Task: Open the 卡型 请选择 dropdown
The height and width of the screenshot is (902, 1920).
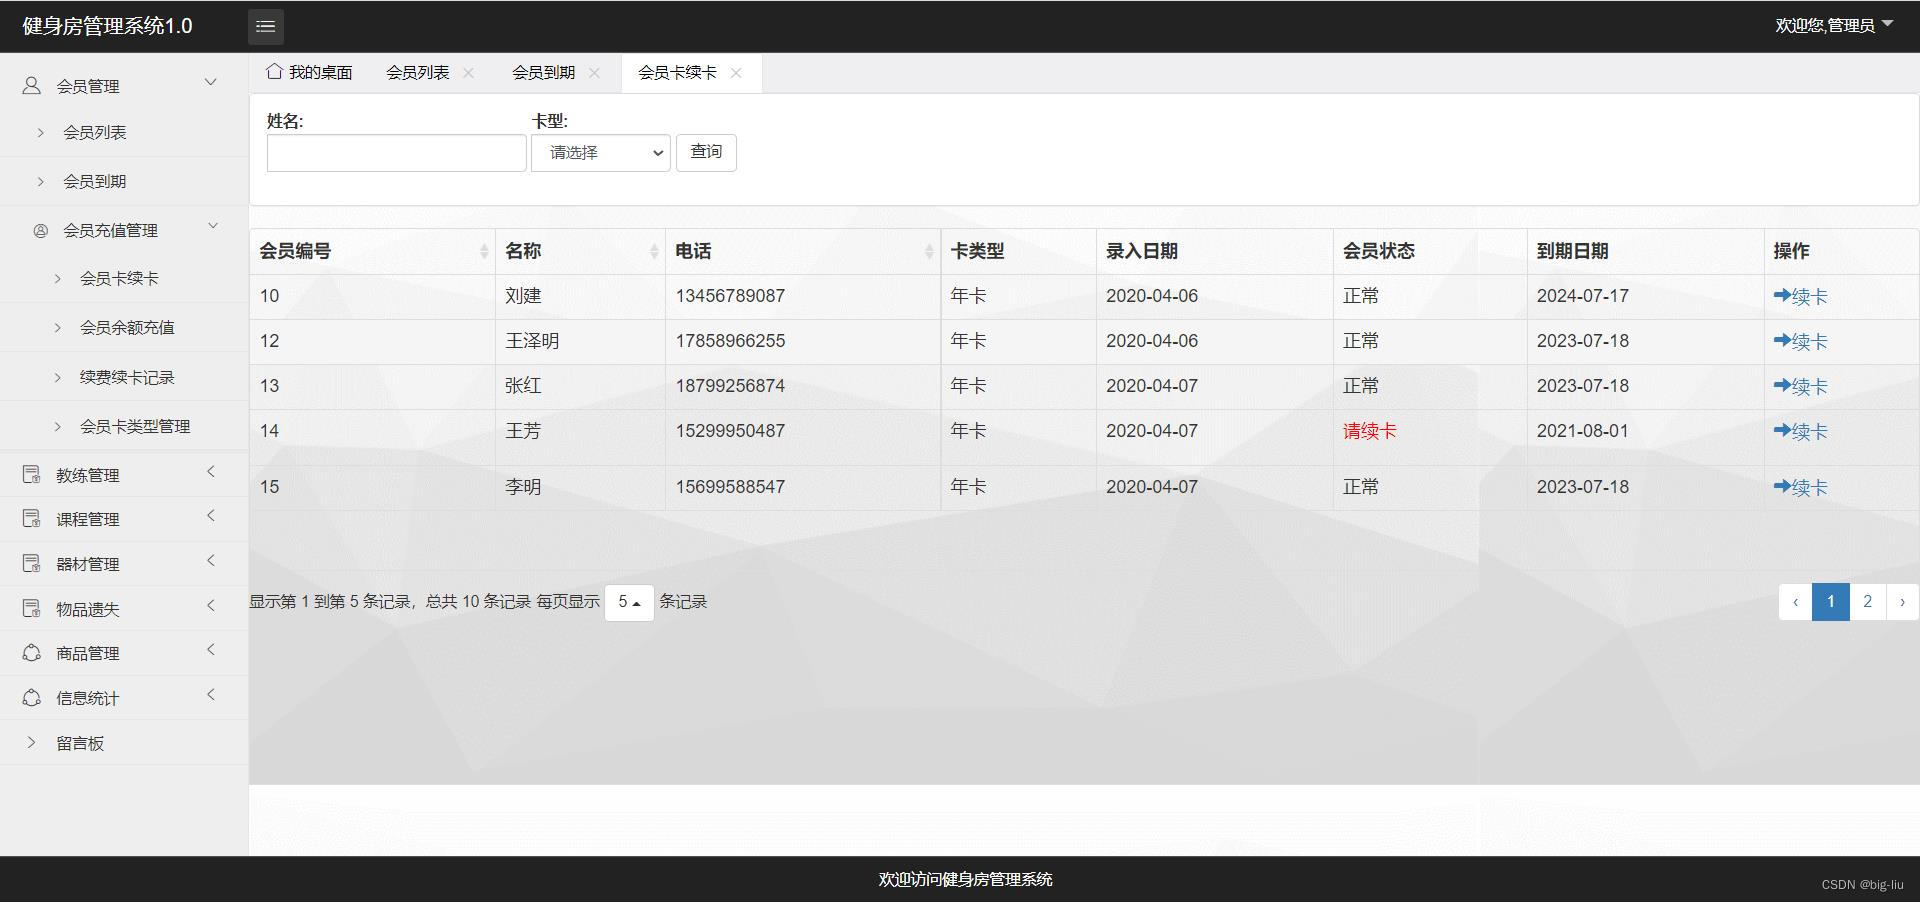Action: [601, 153]
